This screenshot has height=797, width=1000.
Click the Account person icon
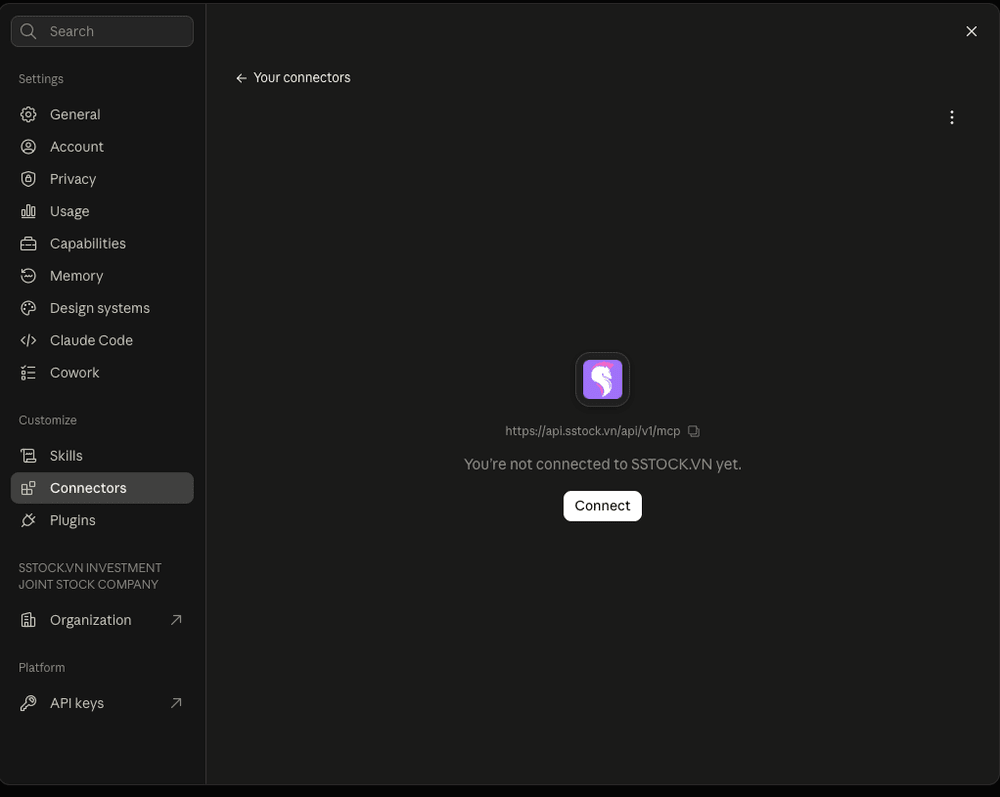point(28,147)
